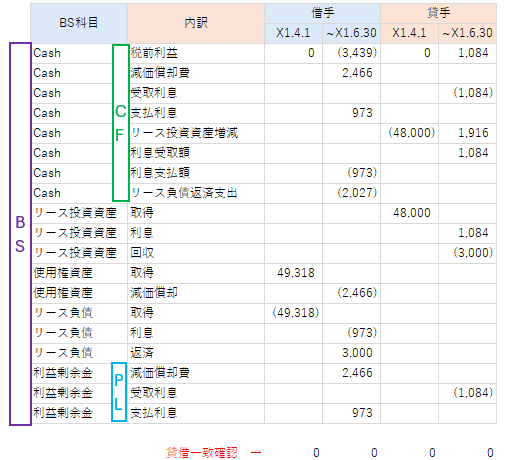
Task: Select the 利息受取額 cell
Action: pos(196,153)
